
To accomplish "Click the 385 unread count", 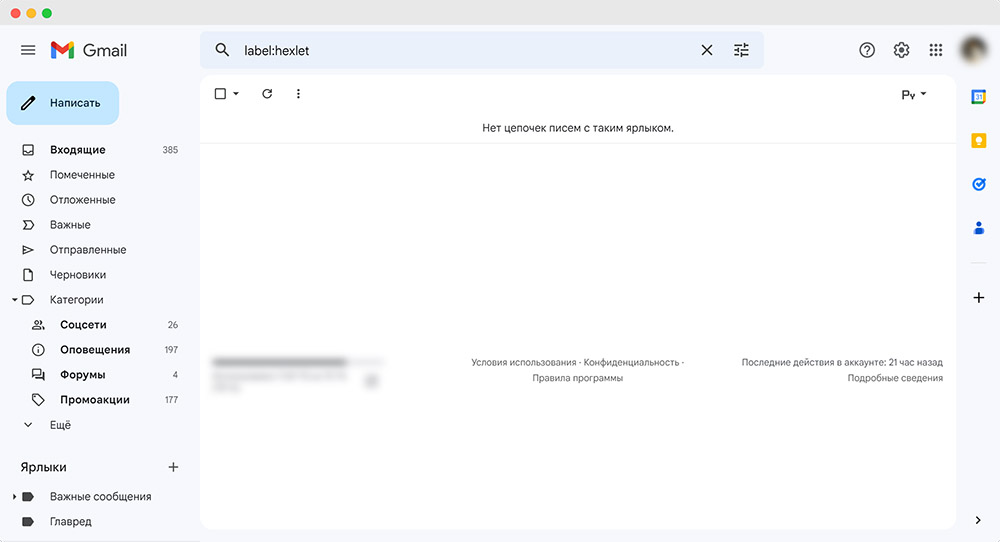I will pos(170,150).
